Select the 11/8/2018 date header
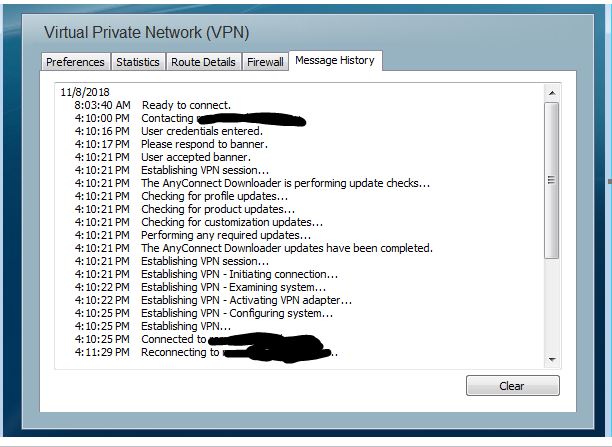Viewport: 612px width, 447px height. (x=85, y=92)
